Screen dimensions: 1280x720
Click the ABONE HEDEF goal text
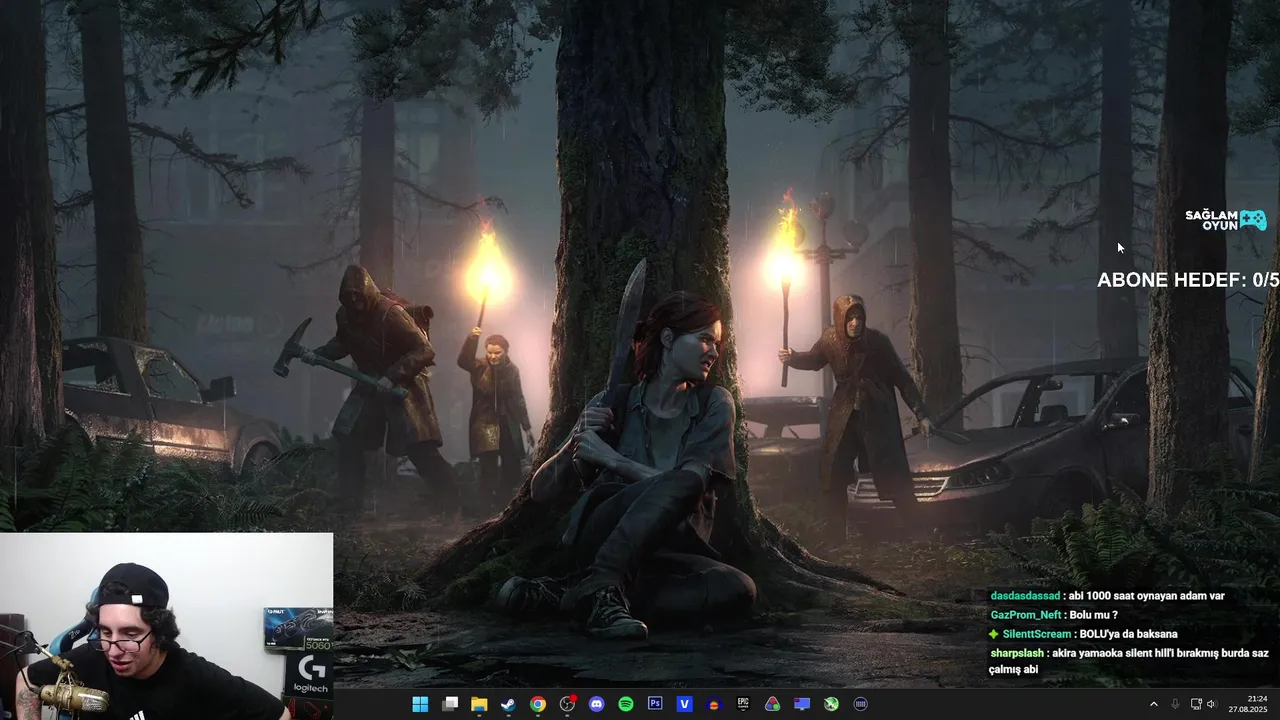(x=1188, y=280)
